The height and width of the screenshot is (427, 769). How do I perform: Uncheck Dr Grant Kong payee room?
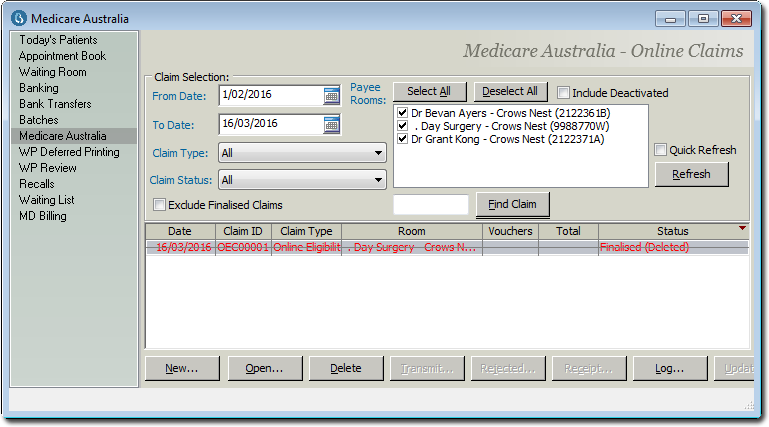pyautogui.click(x=402, y=139)
